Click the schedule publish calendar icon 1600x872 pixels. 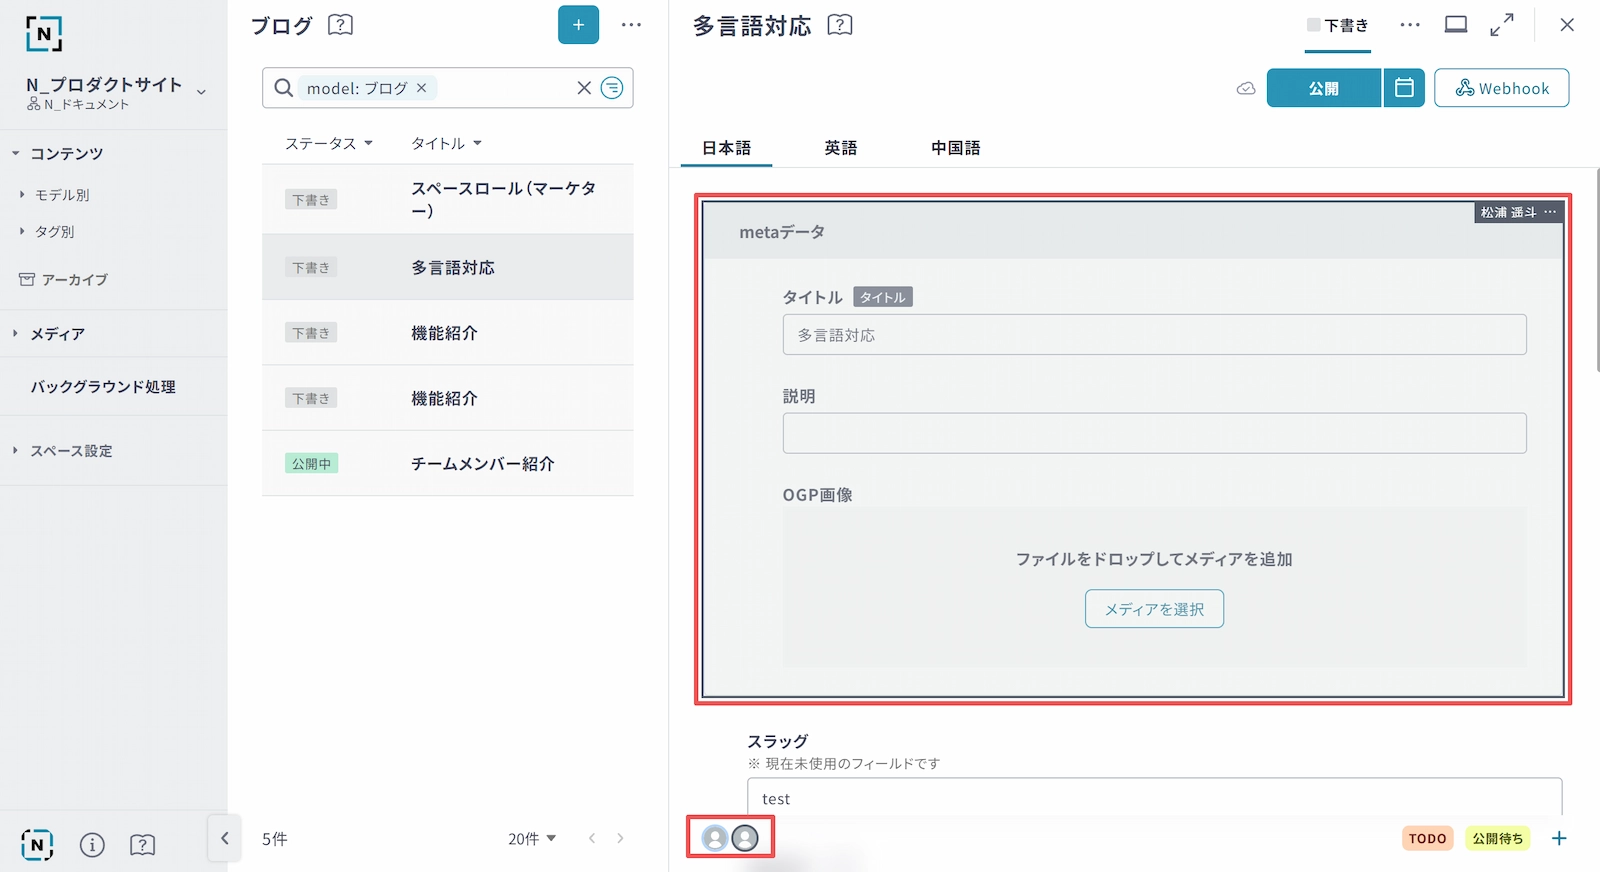tap(1404, 88)
